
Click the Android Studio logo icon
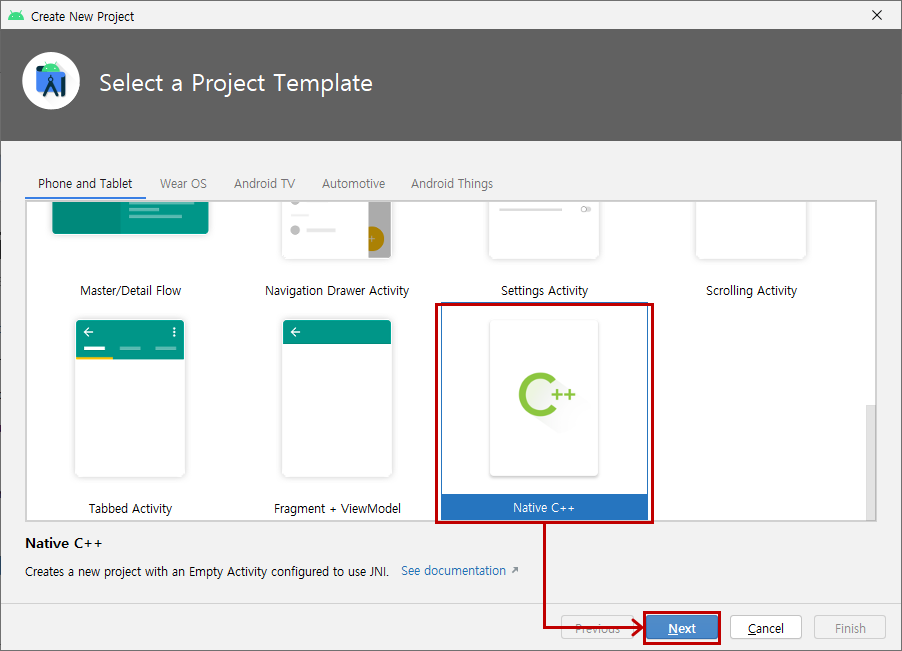click(x=51, y=81)
